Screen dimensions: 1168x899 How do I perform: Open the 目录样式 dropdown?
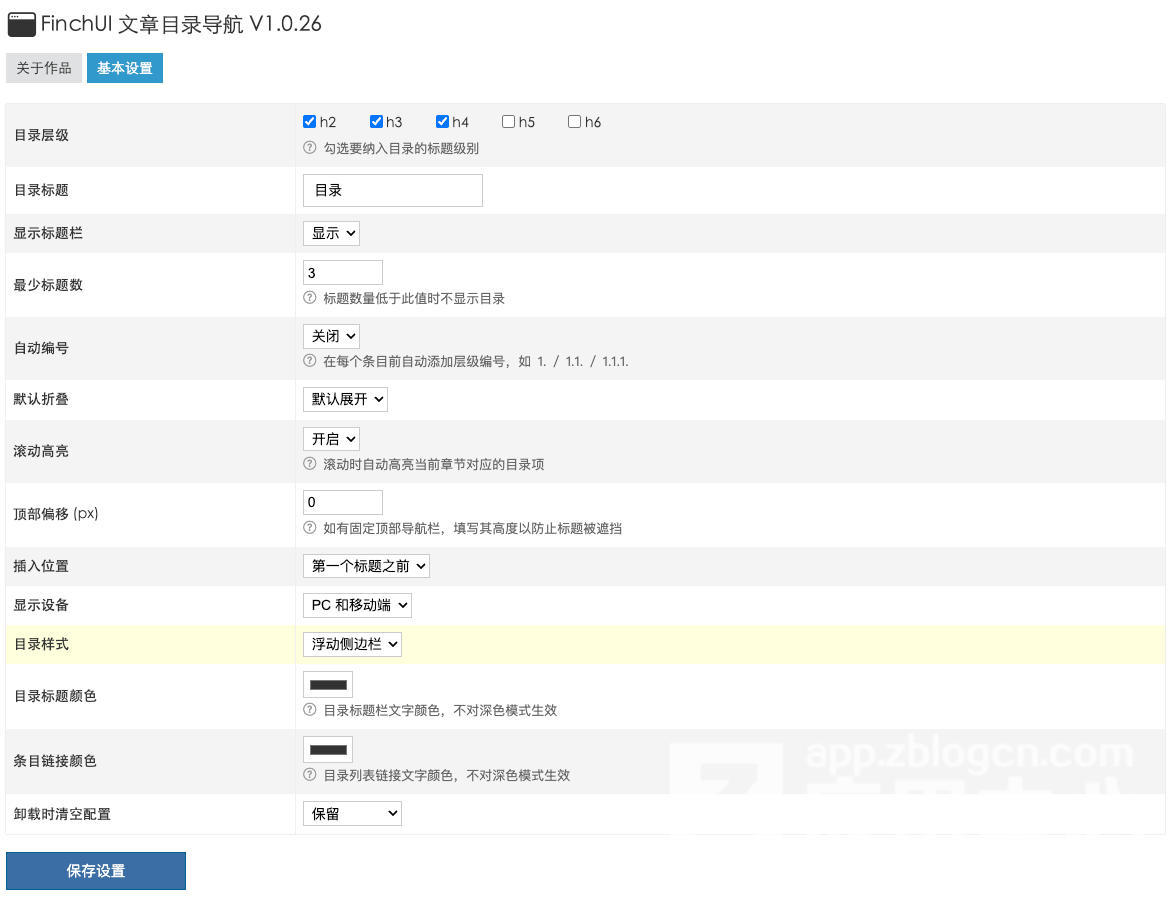coord(351,644)
